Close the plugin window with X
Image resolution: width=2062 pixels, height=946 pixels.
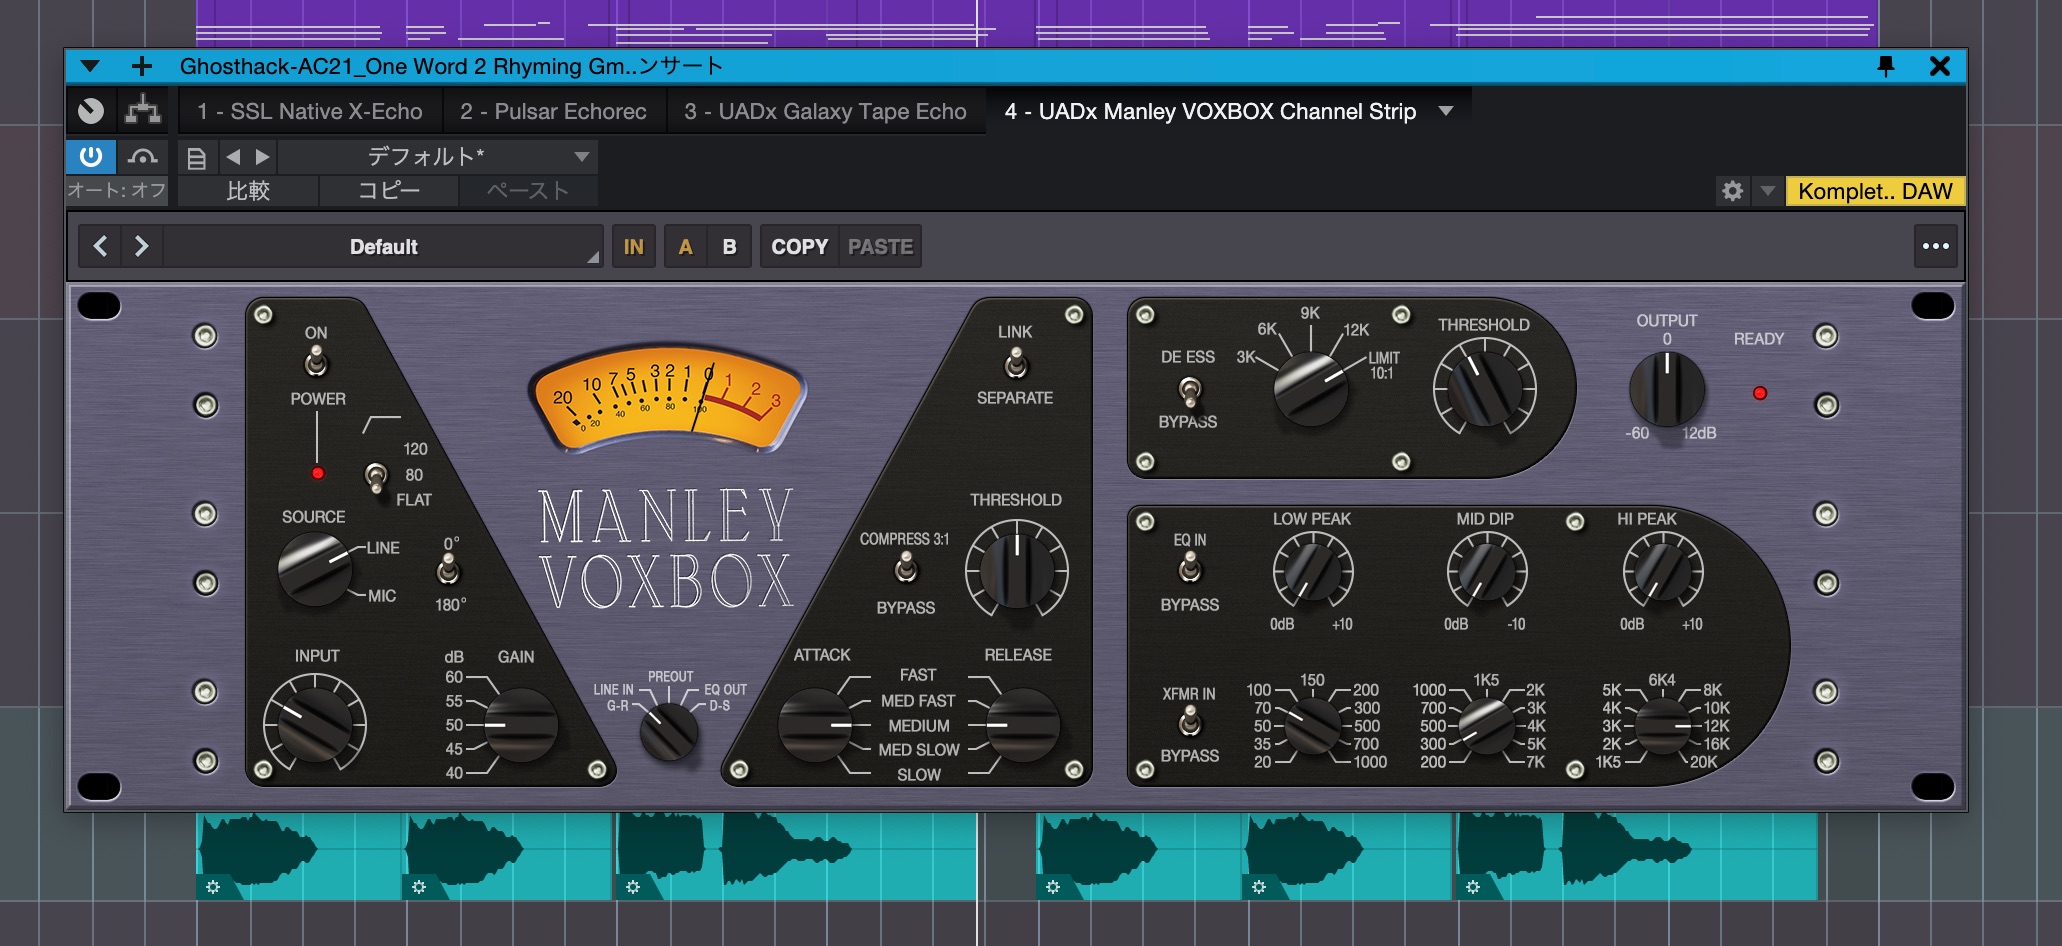(1940, 66)
